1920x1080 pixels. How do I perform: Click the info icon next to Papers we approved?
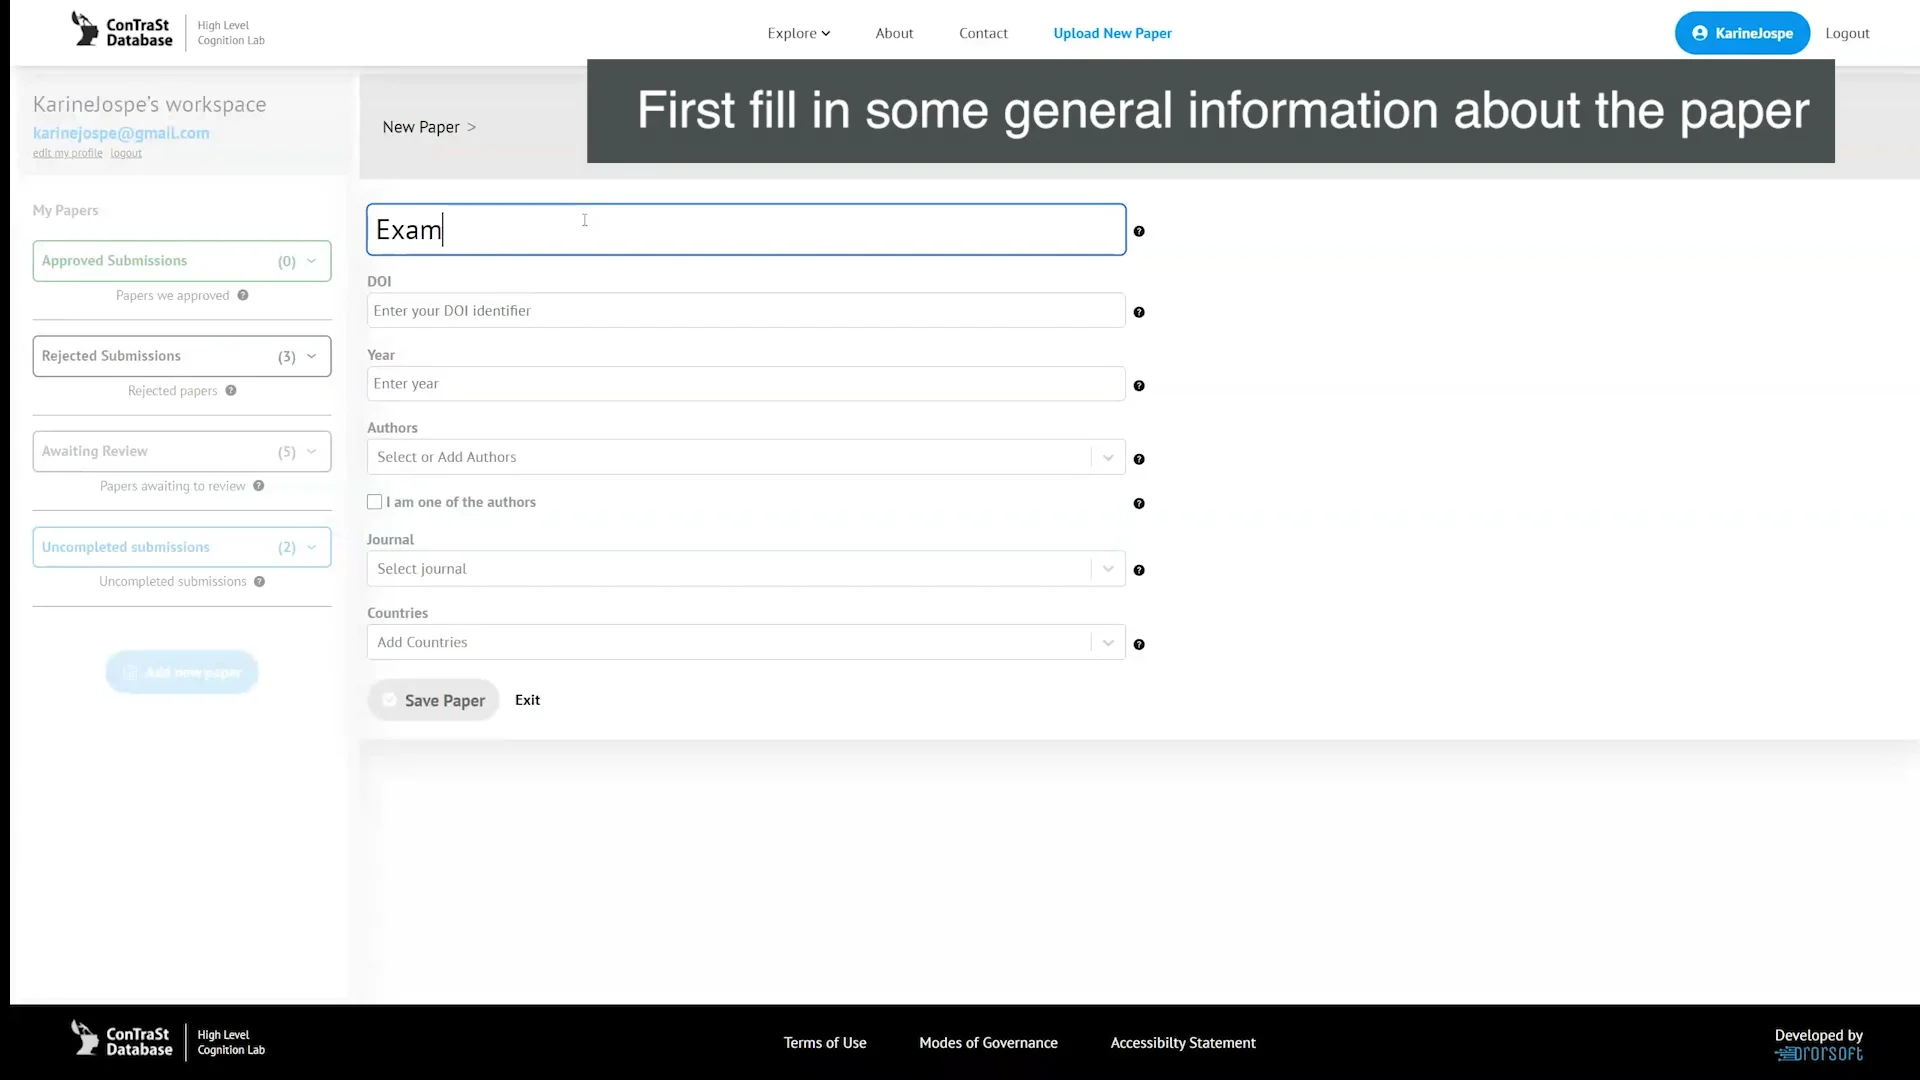click(x=243, y=295)
